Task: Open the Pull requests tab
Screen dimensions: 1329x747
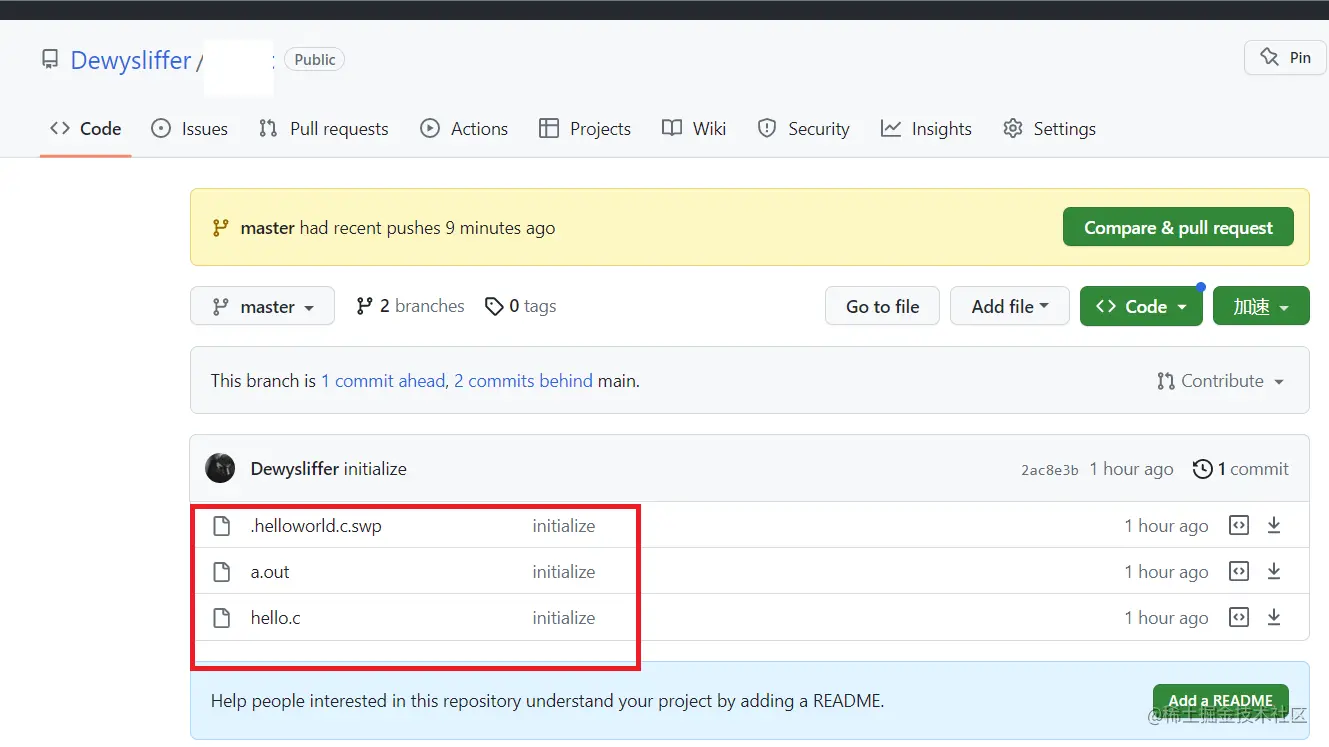Action: pos(323,129)
